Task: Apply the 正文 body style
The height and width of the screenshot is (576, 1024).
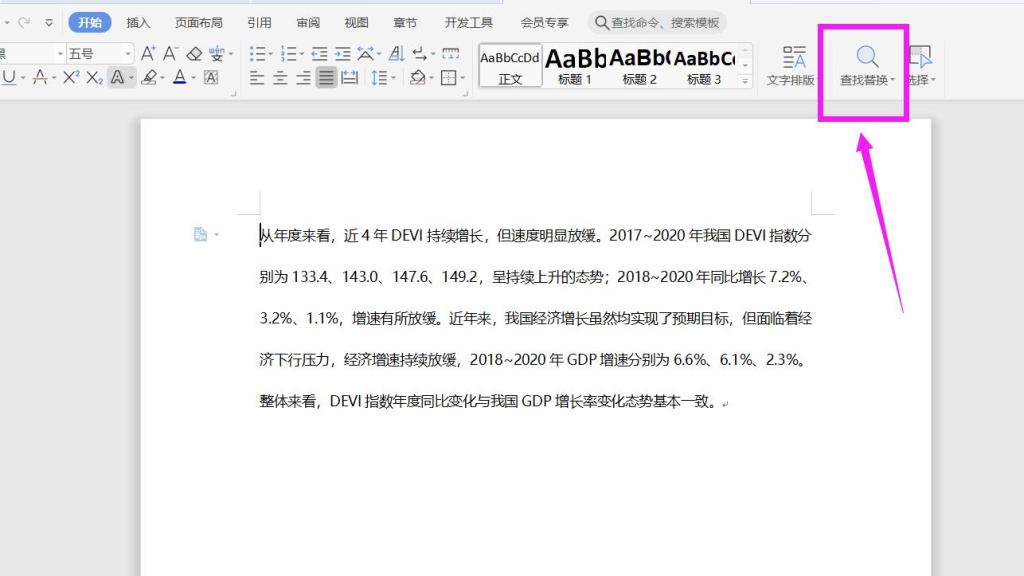Action: pos(510,65)
